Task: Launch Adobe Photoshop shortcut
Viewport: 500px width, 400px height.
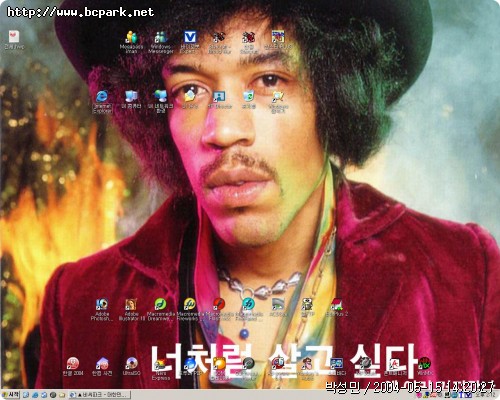Action: [102, 310]
